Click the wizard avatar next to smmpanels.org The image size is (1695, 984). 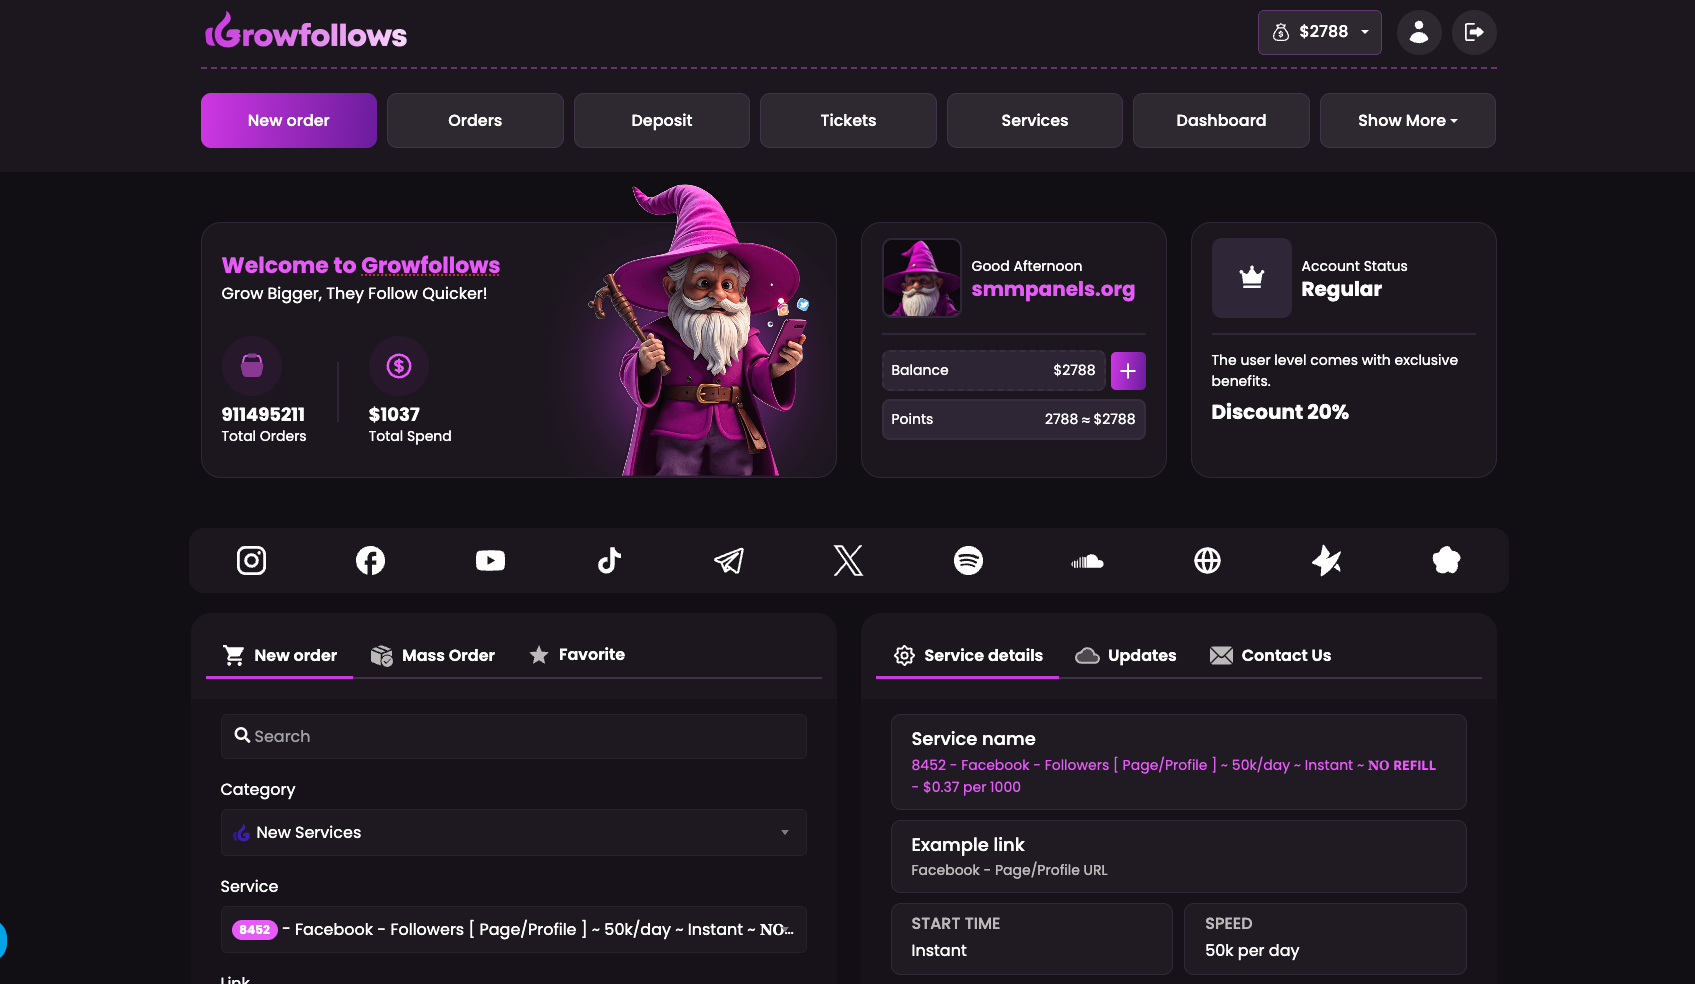point(921,278)
